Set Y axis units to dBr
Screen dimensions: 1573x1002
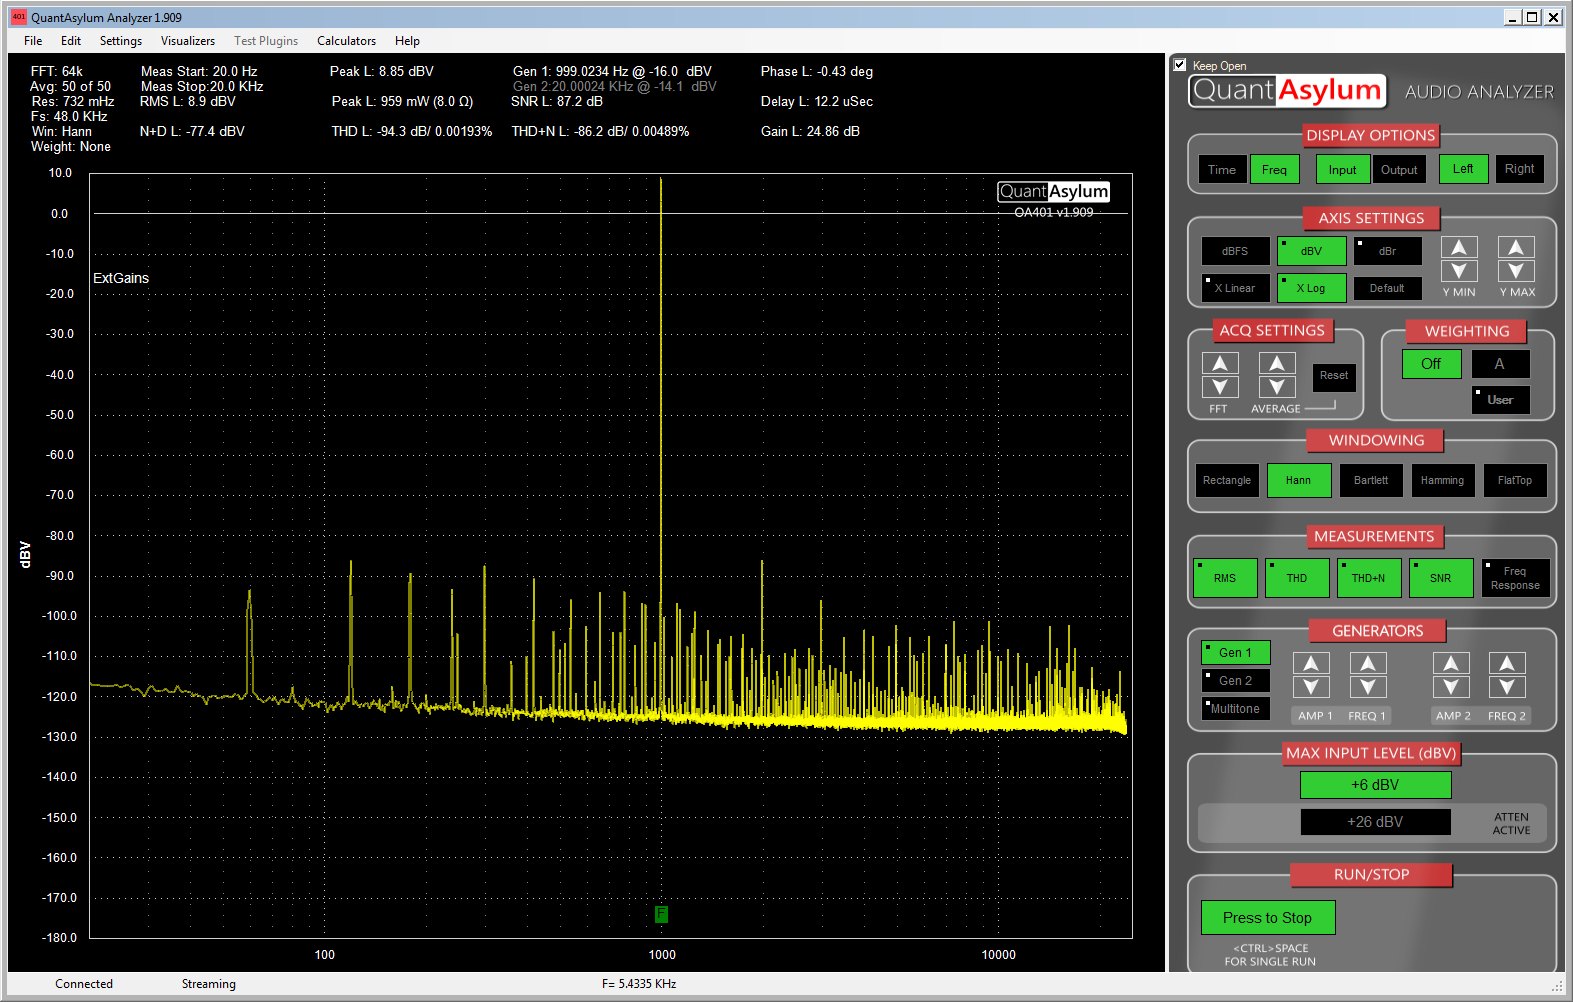click(x=1387, y=251)
